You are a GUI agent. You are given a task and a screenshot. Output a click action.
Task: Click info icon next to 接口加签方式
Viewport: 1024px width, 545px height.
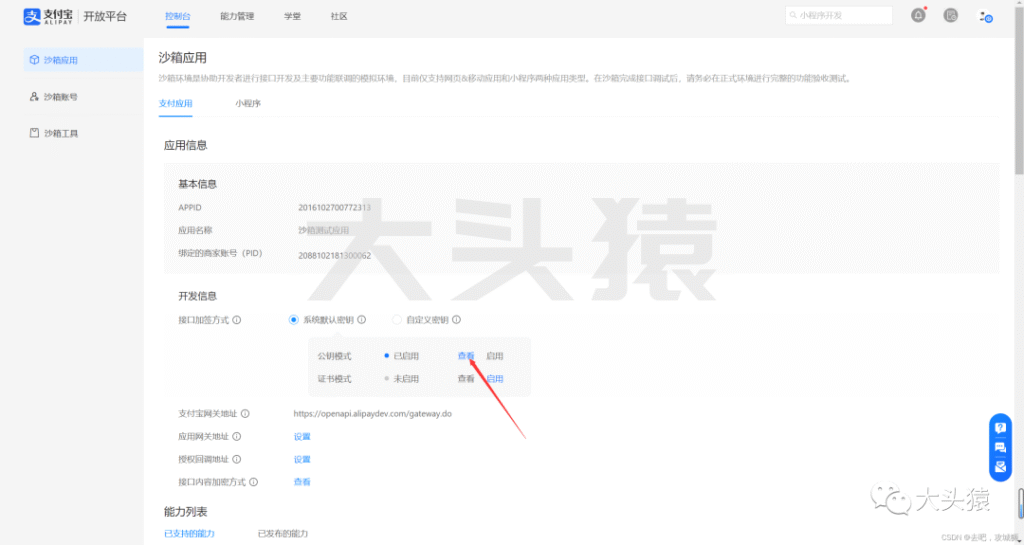(237, 320)
